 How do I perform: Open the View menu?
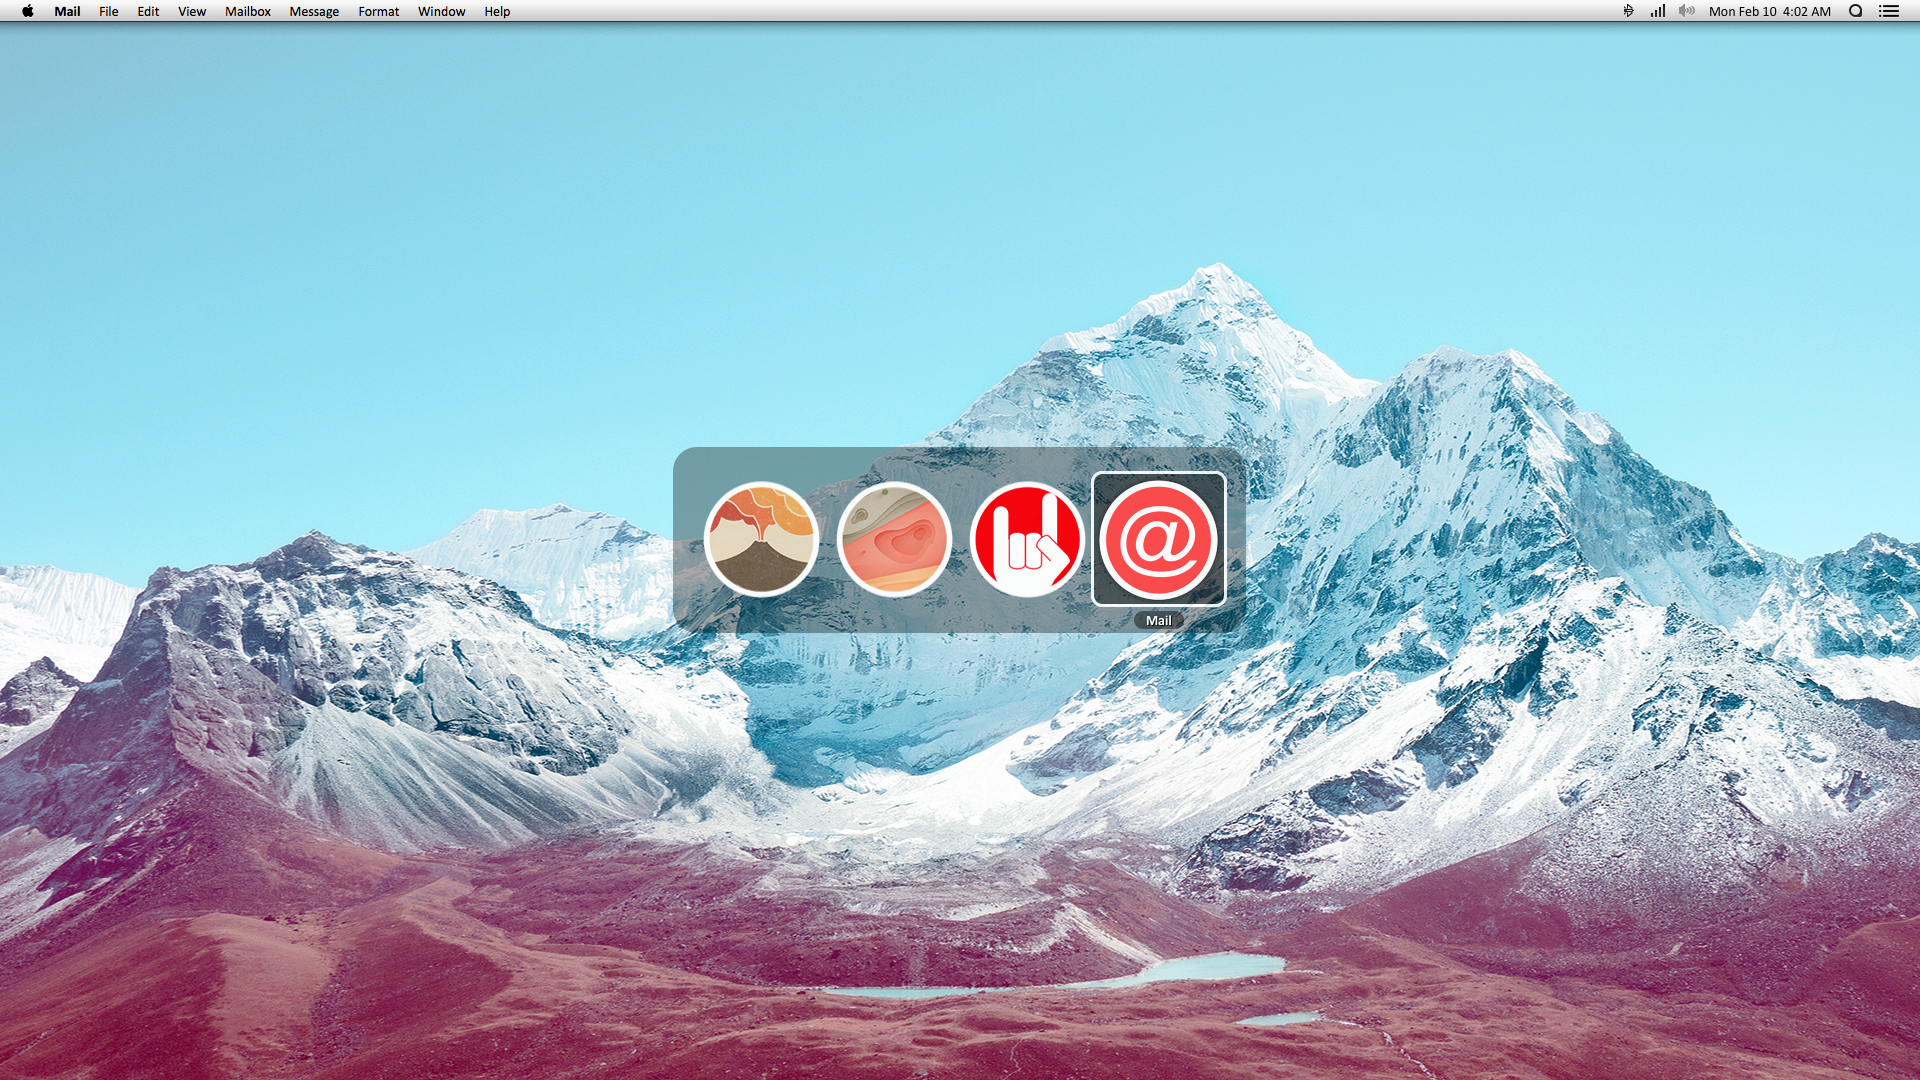(192, 11)
